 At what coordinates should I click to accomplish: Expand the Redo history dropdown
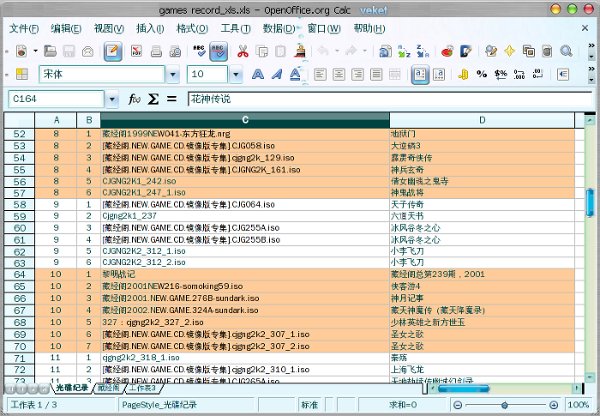[365, 51]
